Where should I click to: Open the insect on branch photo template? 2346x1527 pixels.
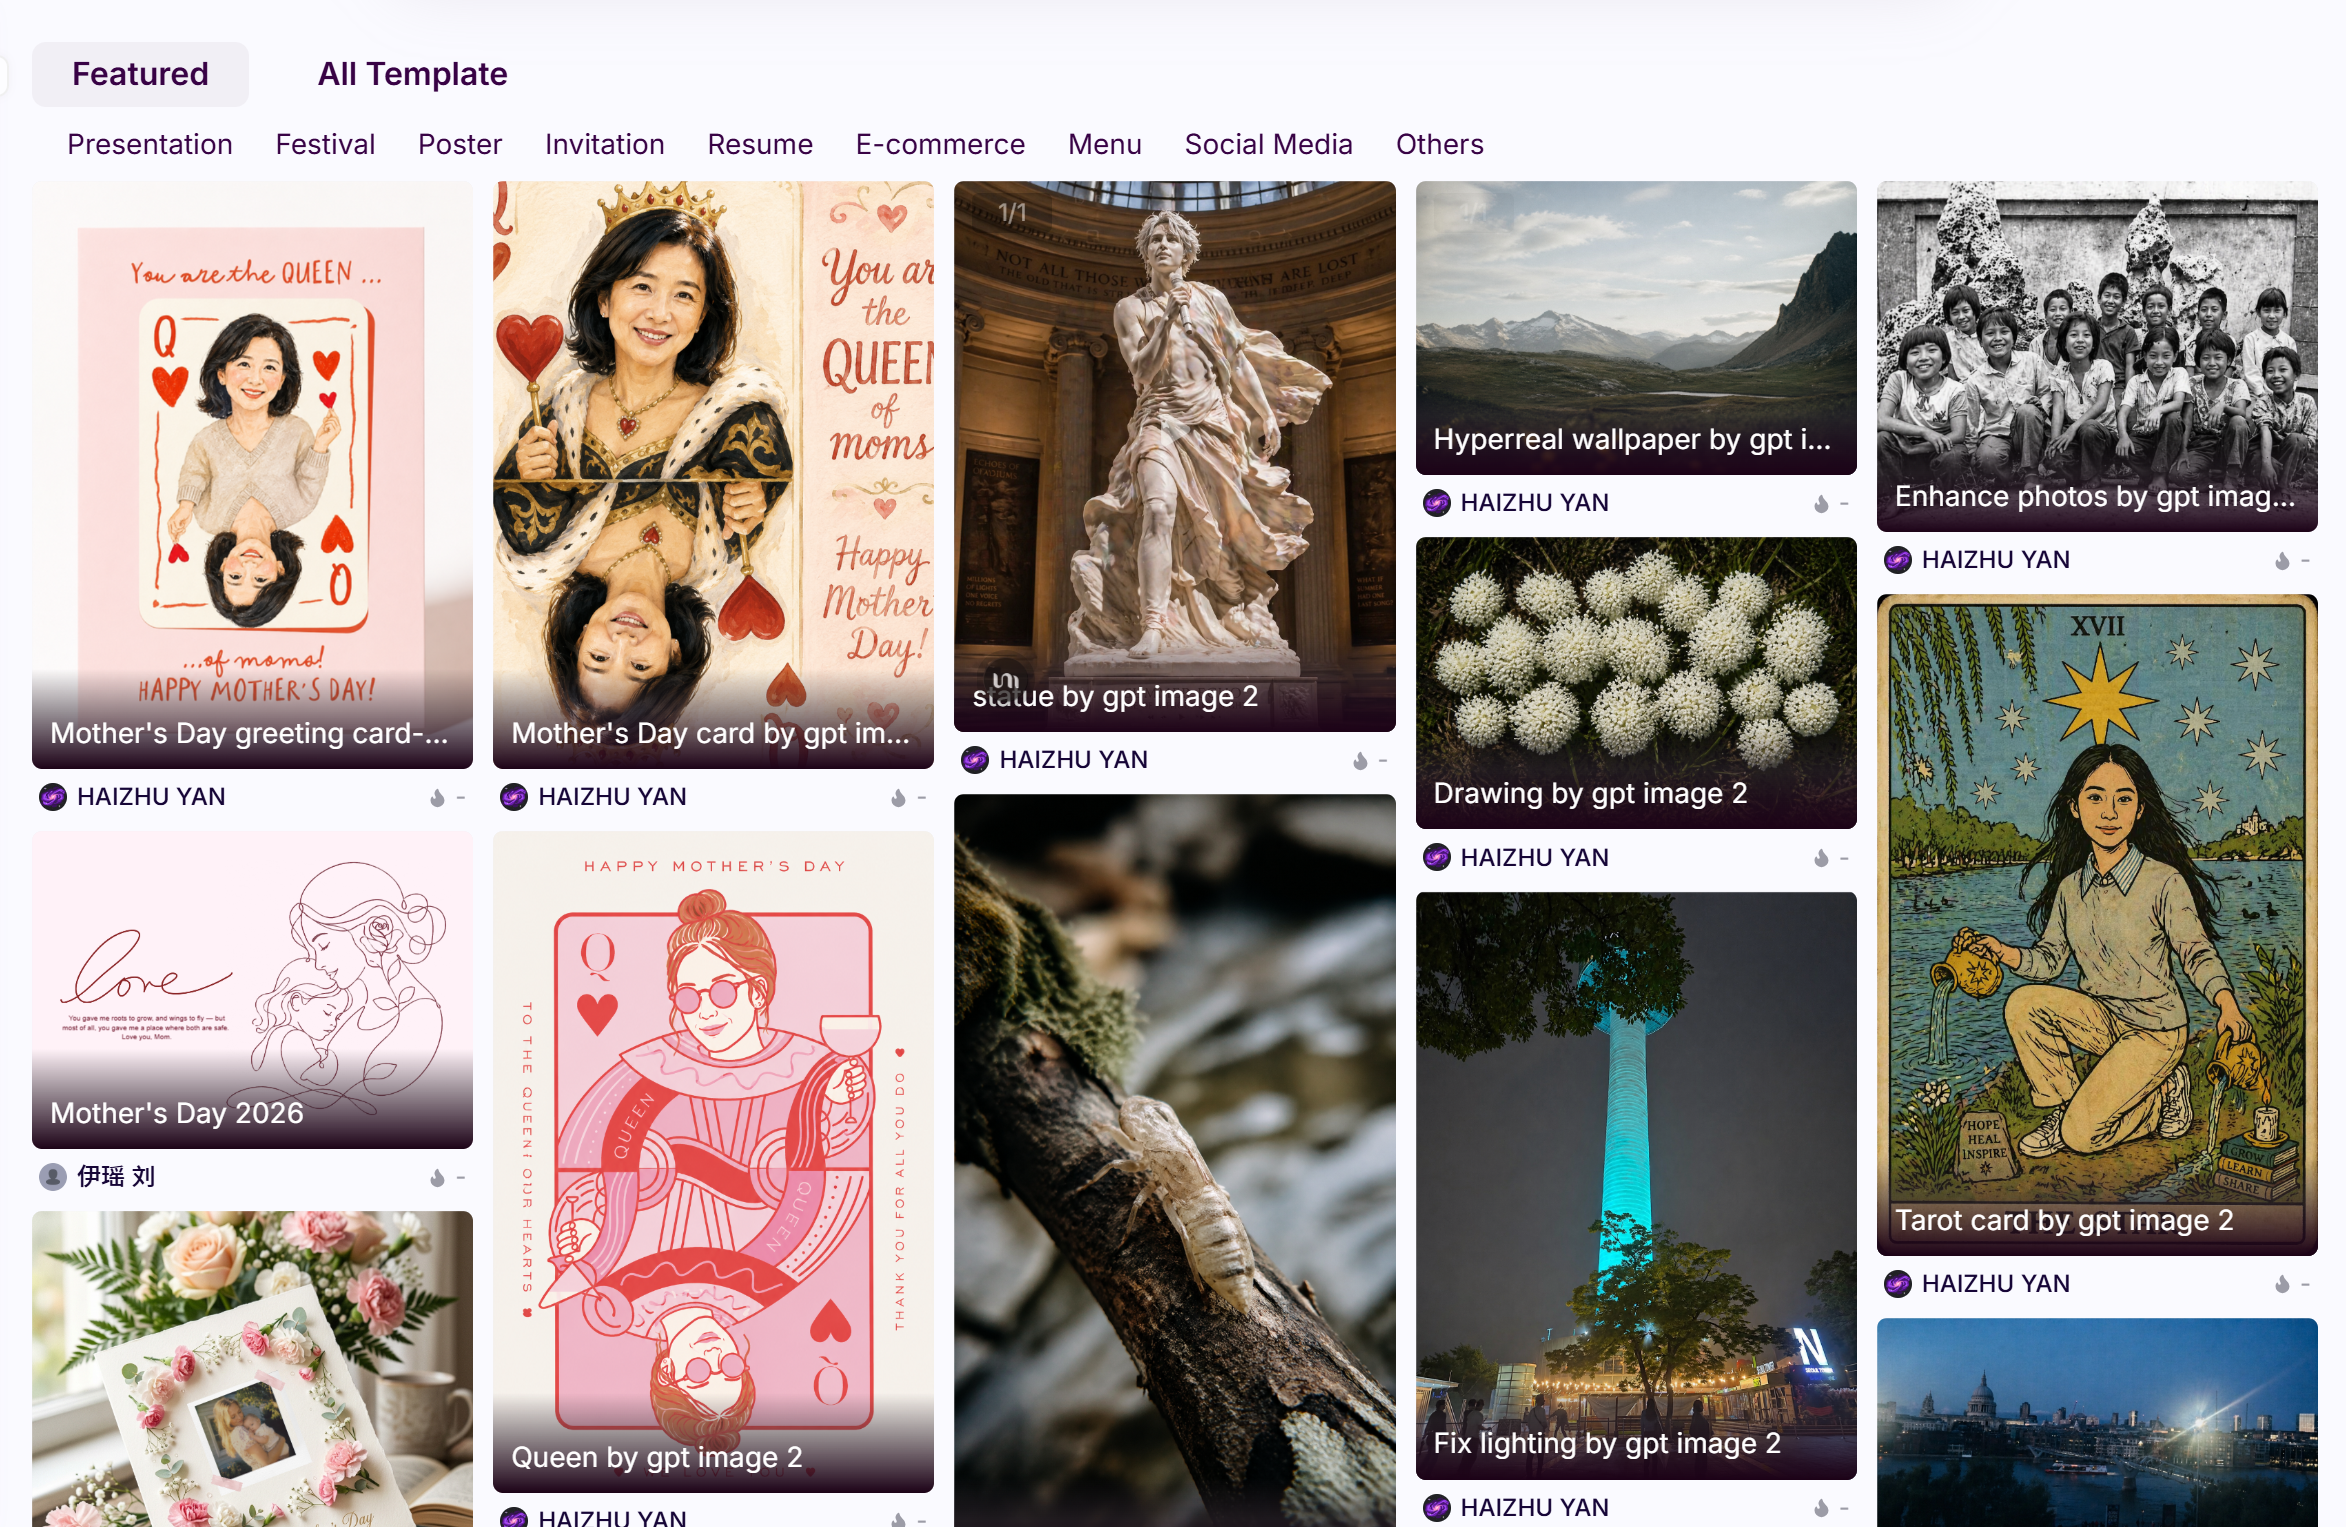point(1175,1160)
